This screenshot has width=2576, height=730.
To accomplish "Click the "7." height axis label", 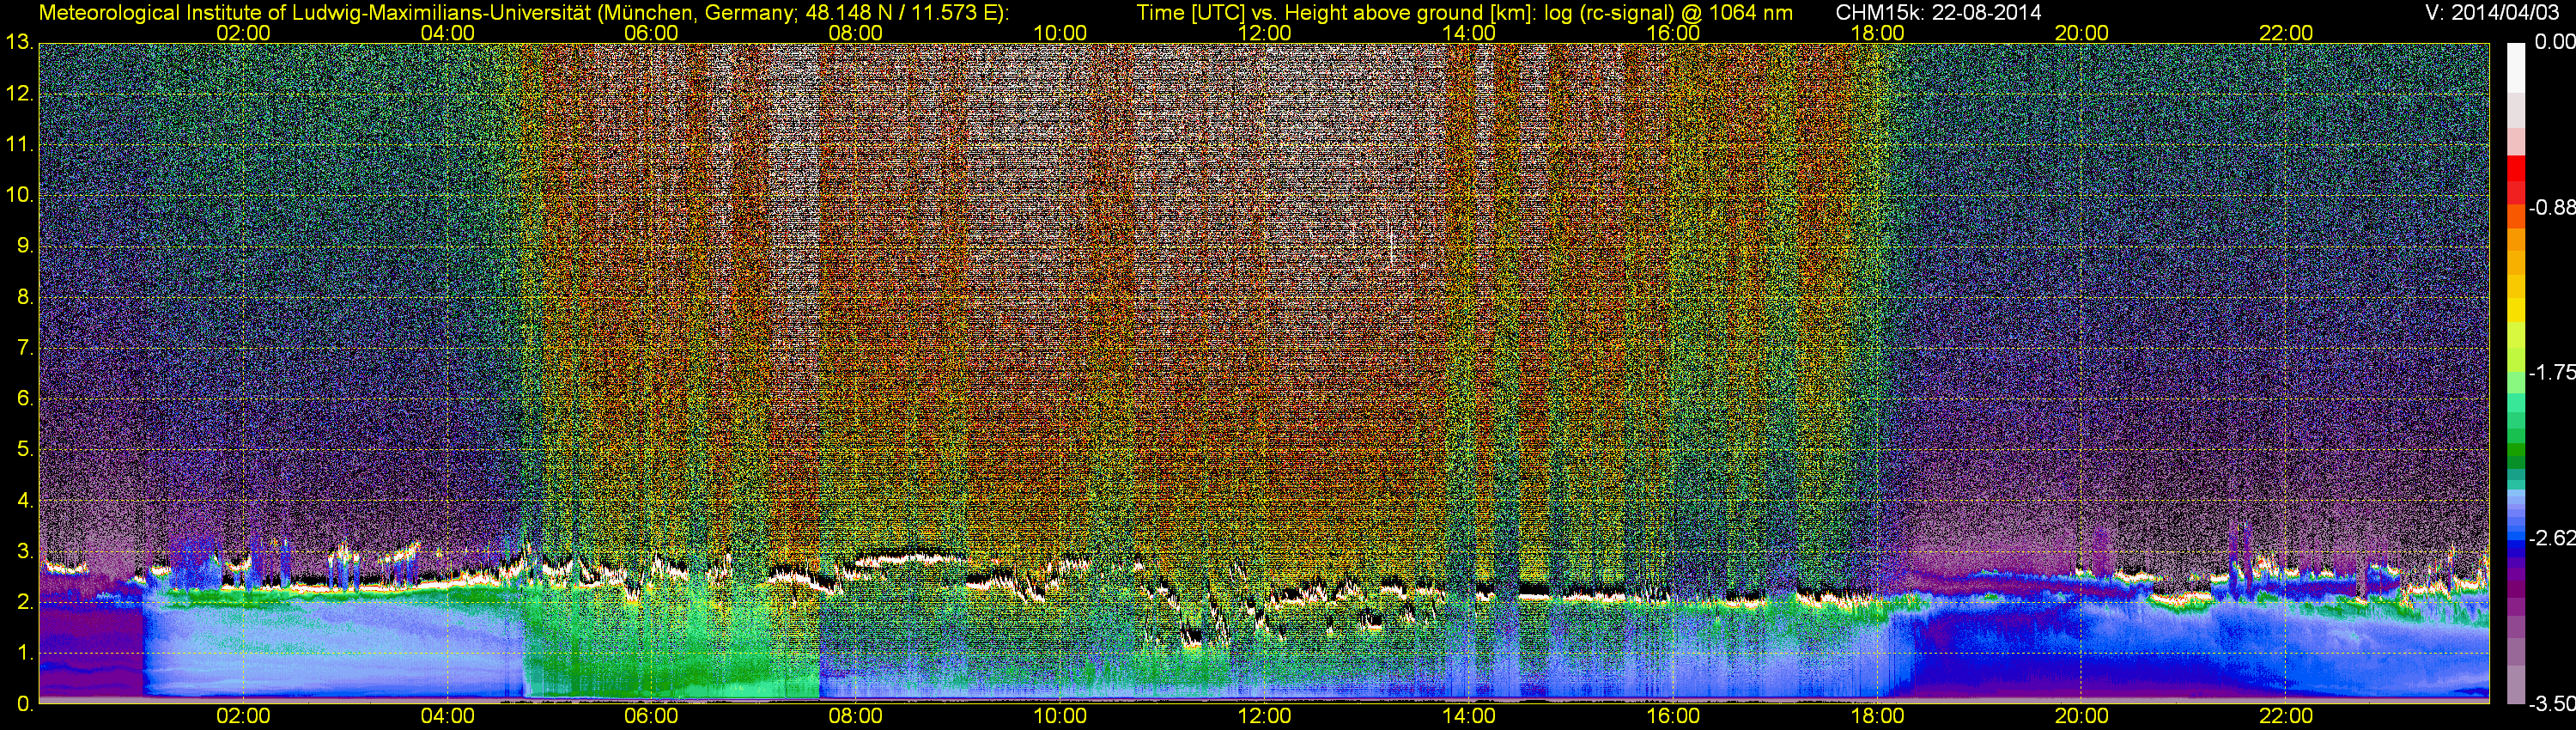I will point(25,348).
